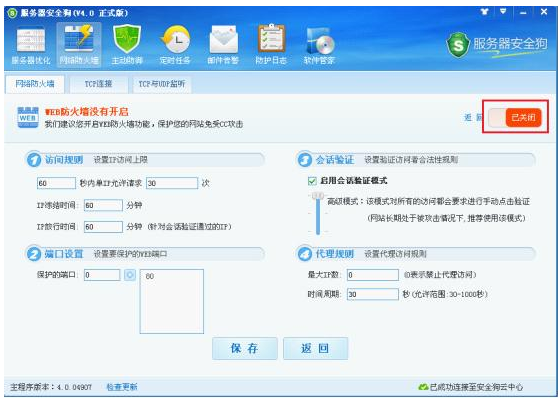Viewport: 558px width, 398px height.
Task: Click 返回 link beside the firewall switch
Action: (x=473, y=118)
